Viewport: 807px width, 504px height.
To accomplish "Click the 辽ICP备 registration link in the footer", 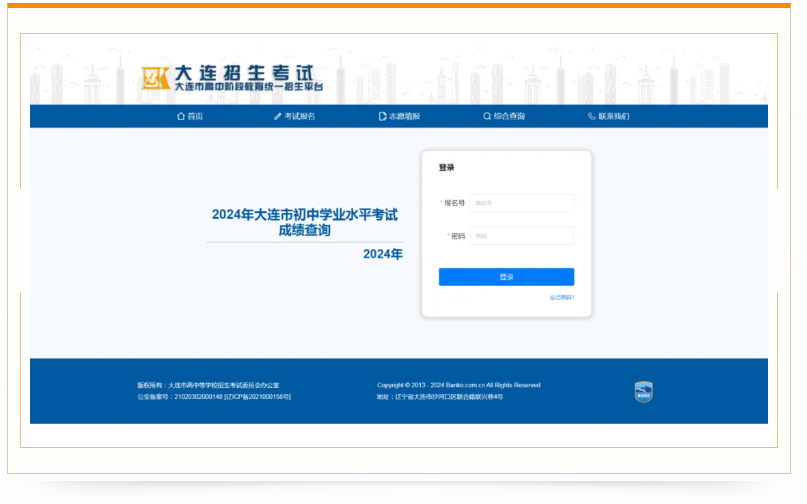I will (258, 397).
